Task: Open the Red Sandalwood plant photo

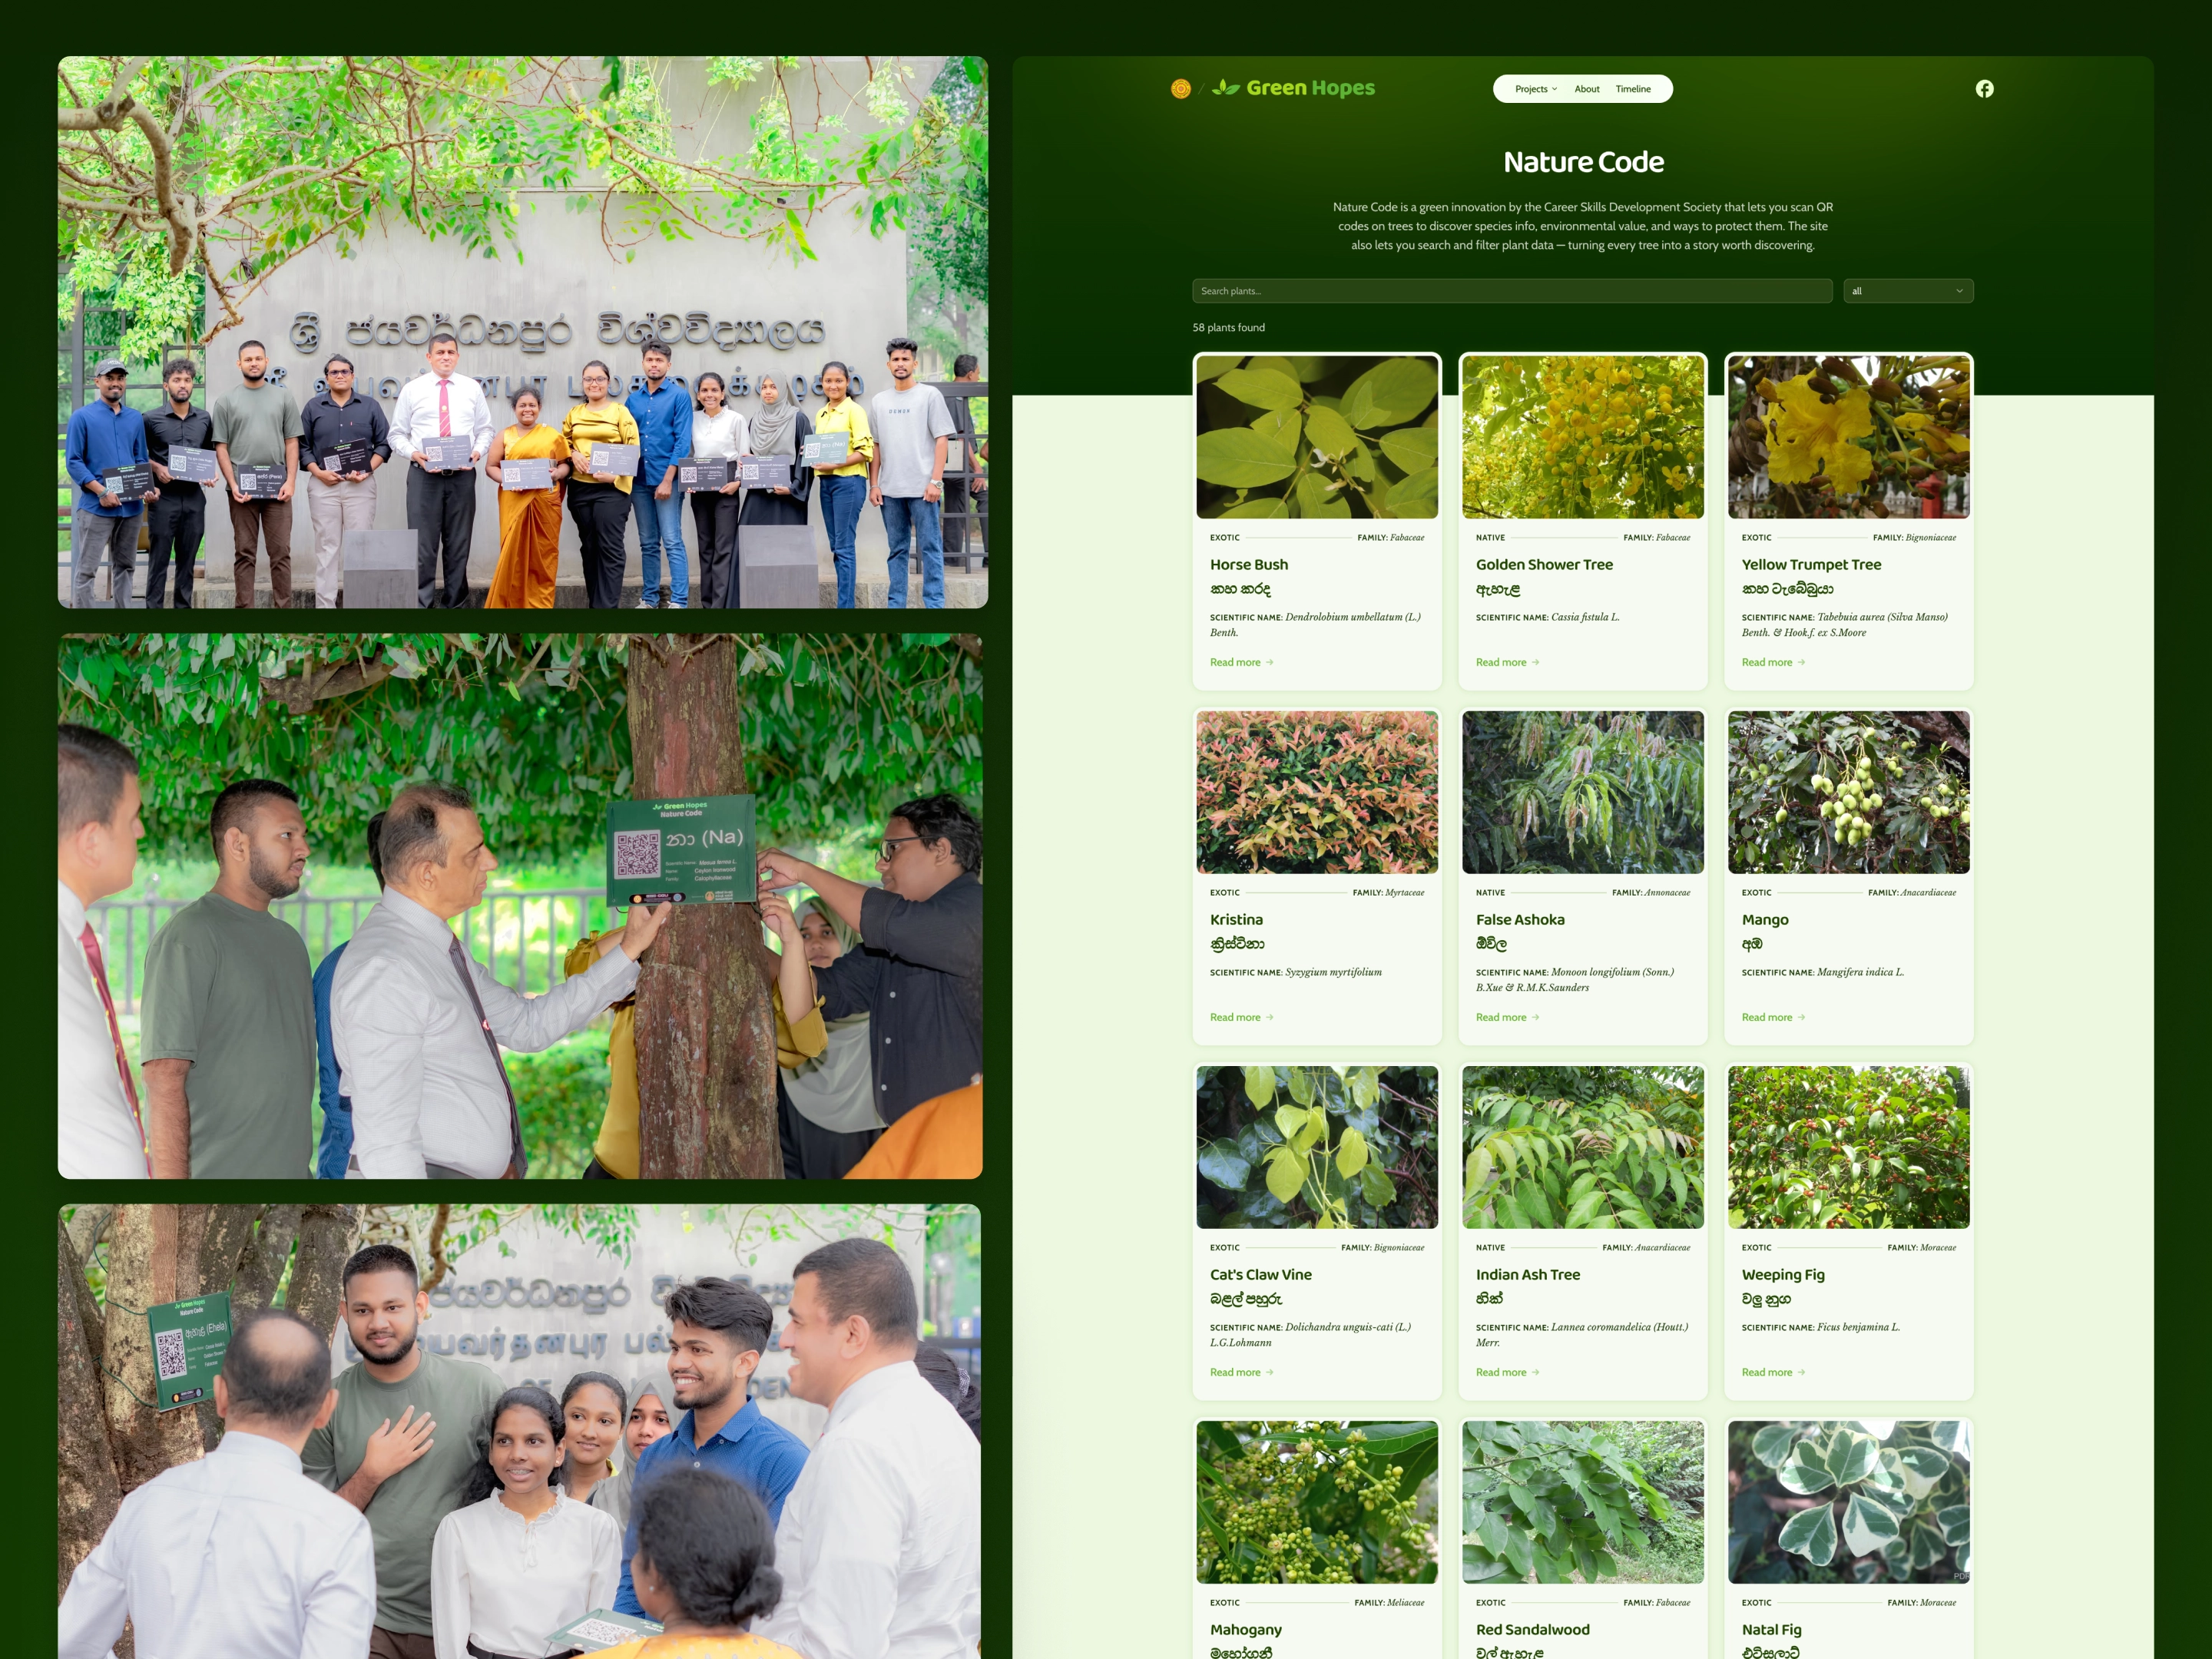Action: coord(1583,1502)
